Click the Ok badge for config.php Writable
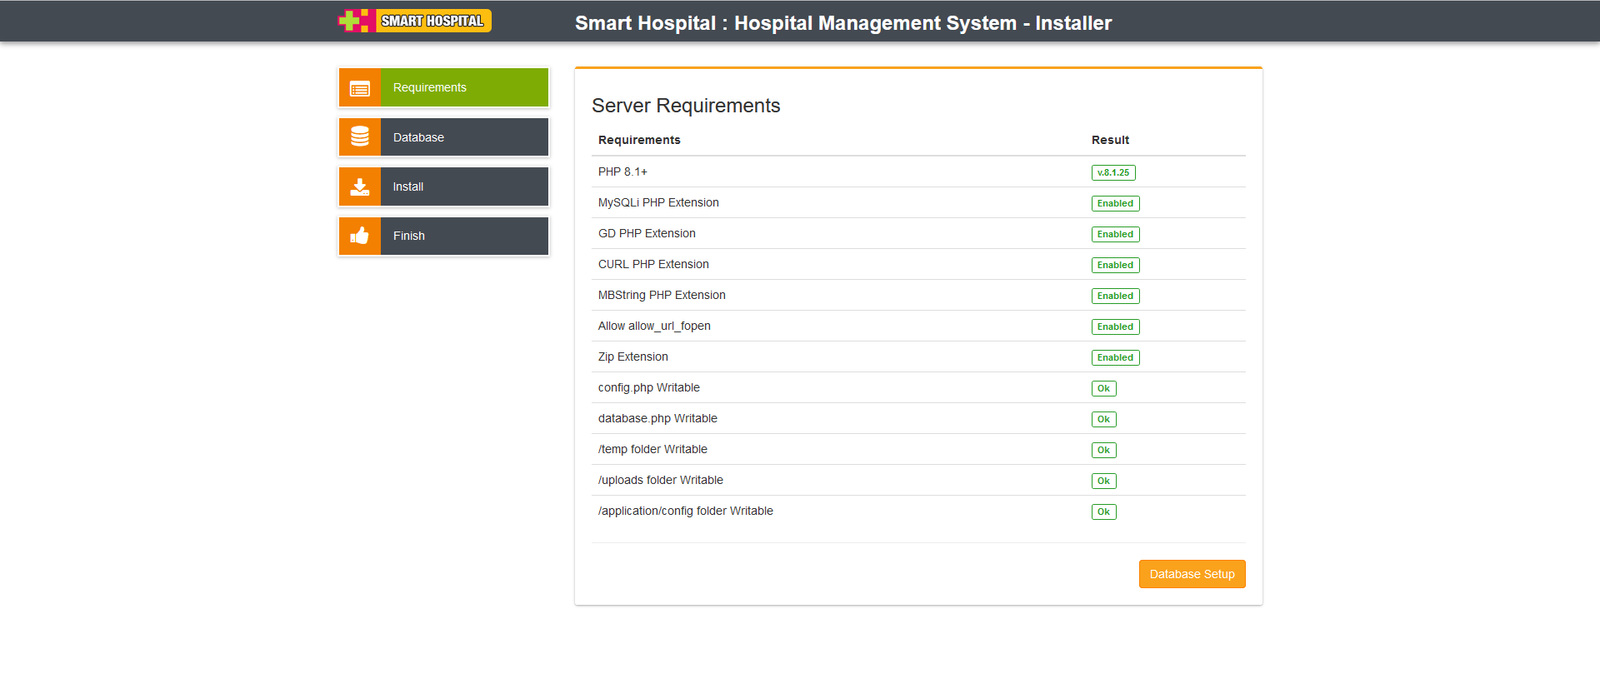Image resolution: width=1600 pixels, height=678 pixels. pos(1103,389)
